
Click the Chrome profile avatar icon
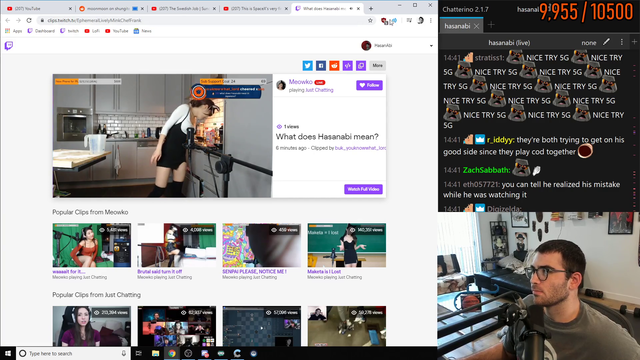(x=420, y=20)
